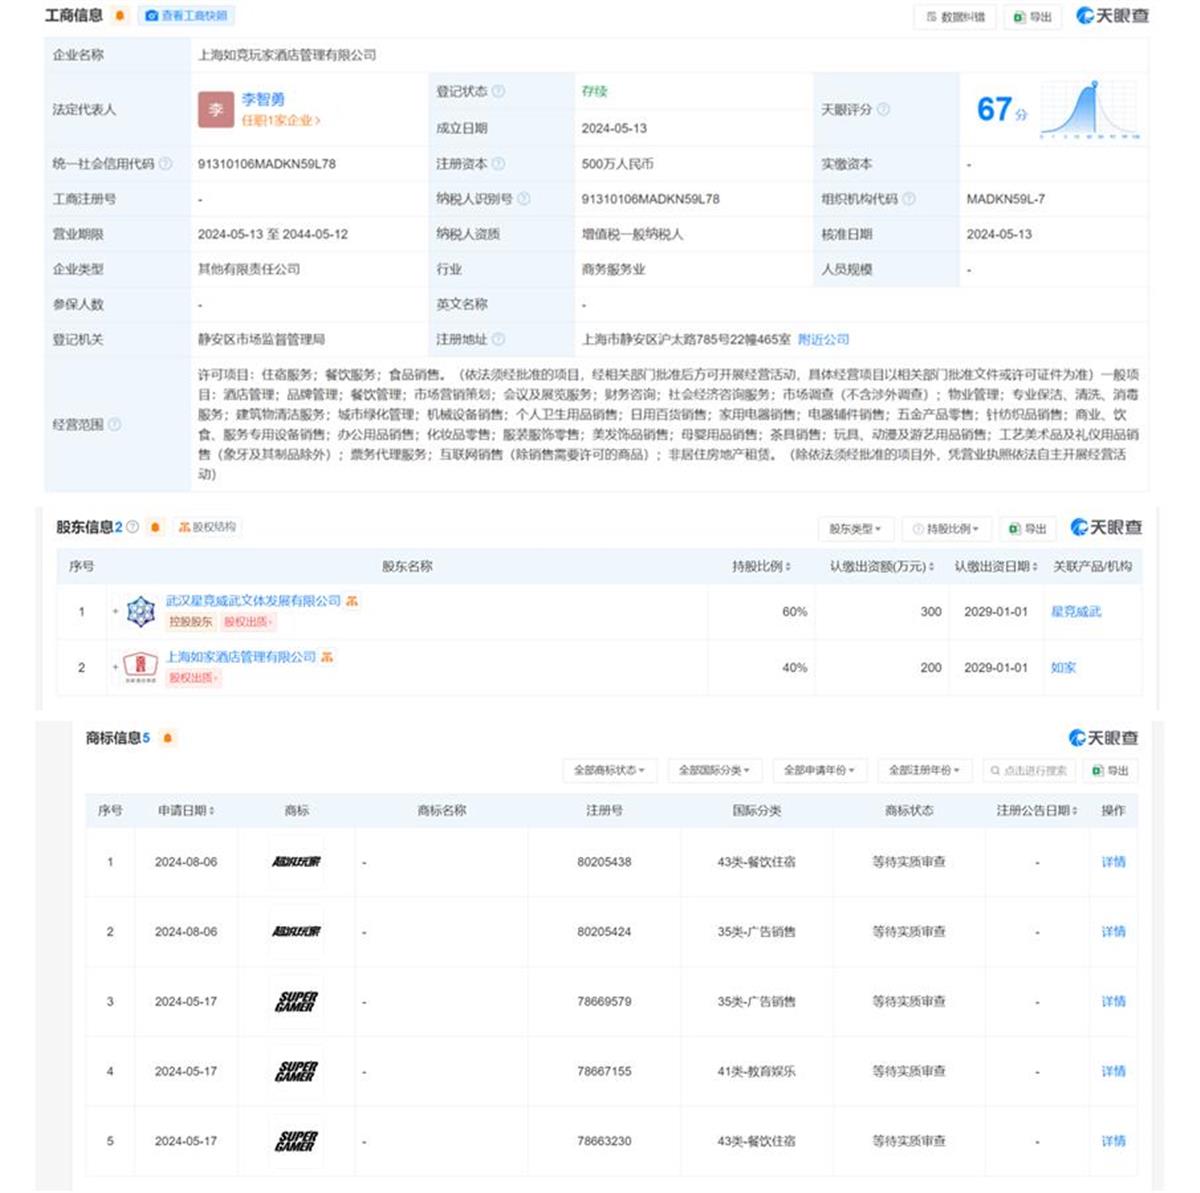Image resolution: width=1200 pixels, height=1193 pixels.
Task: Expand the 任职1家企业 link
Action: click(x=281, y=121)
